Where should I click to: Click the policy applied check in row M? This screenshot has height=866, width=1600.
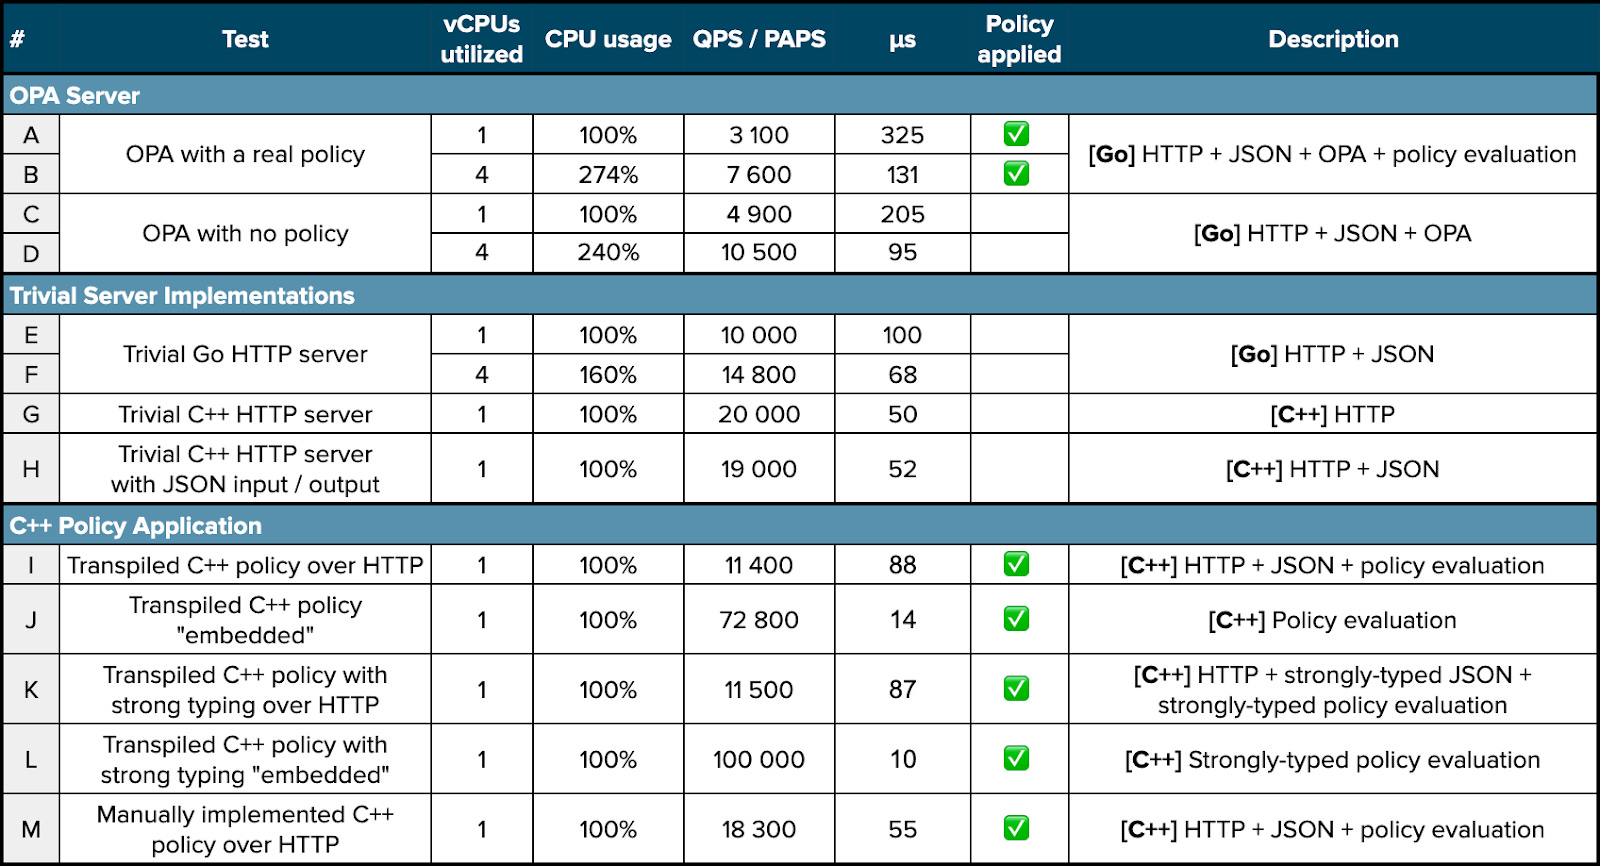(x=1016, y=828)
